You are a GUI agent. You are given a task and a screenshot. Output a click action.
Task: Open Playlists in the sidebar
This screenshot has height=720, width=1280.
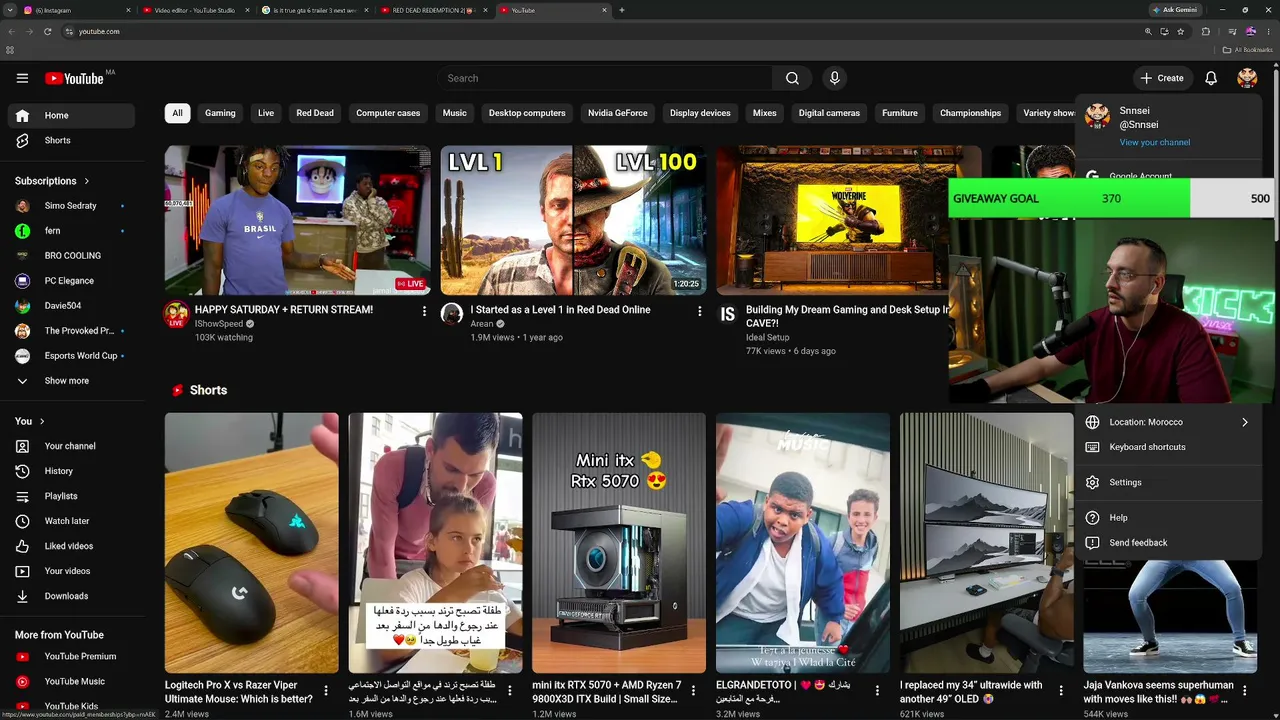click(x=70, y=496)
